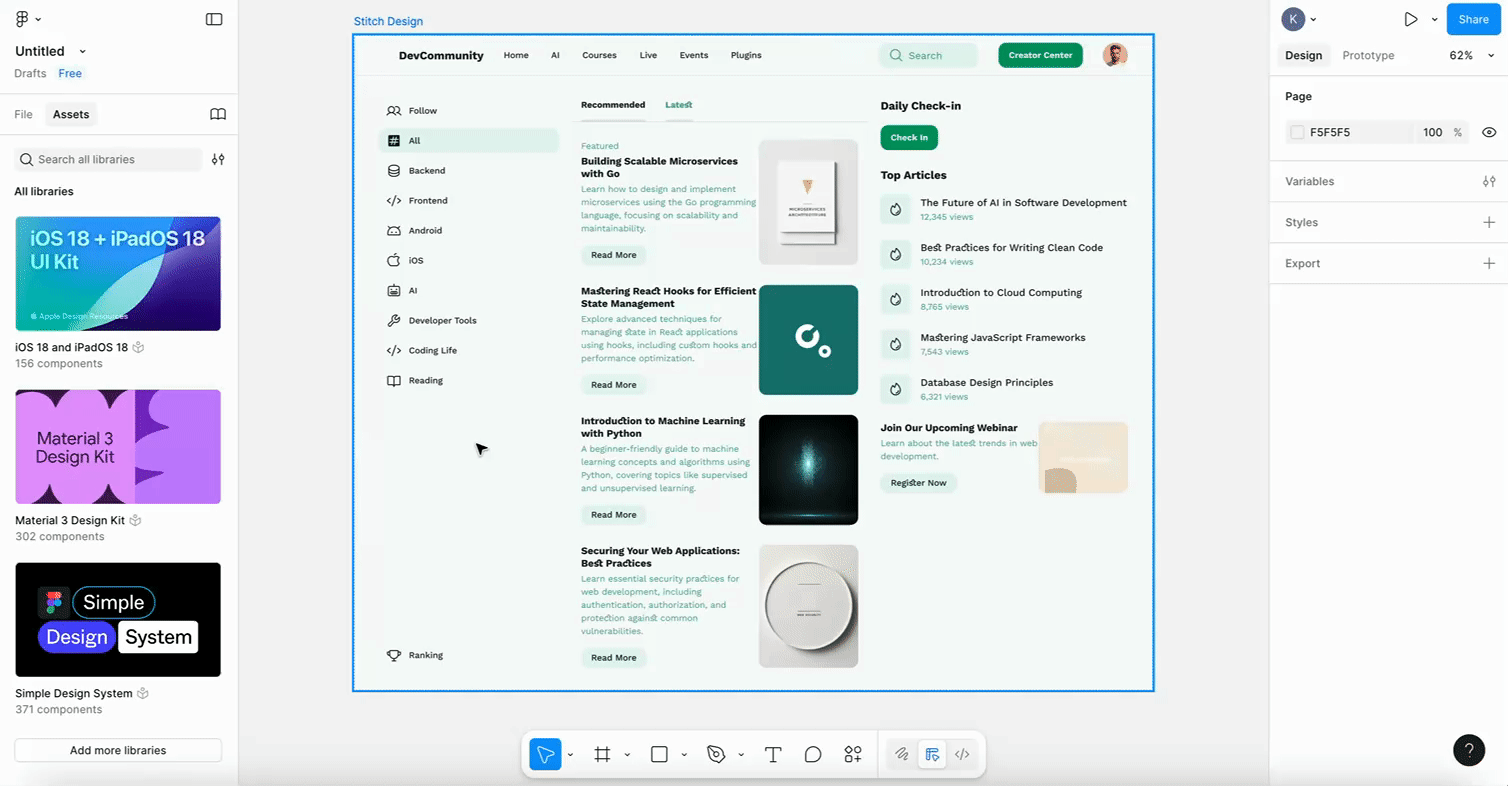Image resolution: width=1508 pixels, height=786 pixels.
Task: Click the Share button
Action: (x=1473, y=19)
